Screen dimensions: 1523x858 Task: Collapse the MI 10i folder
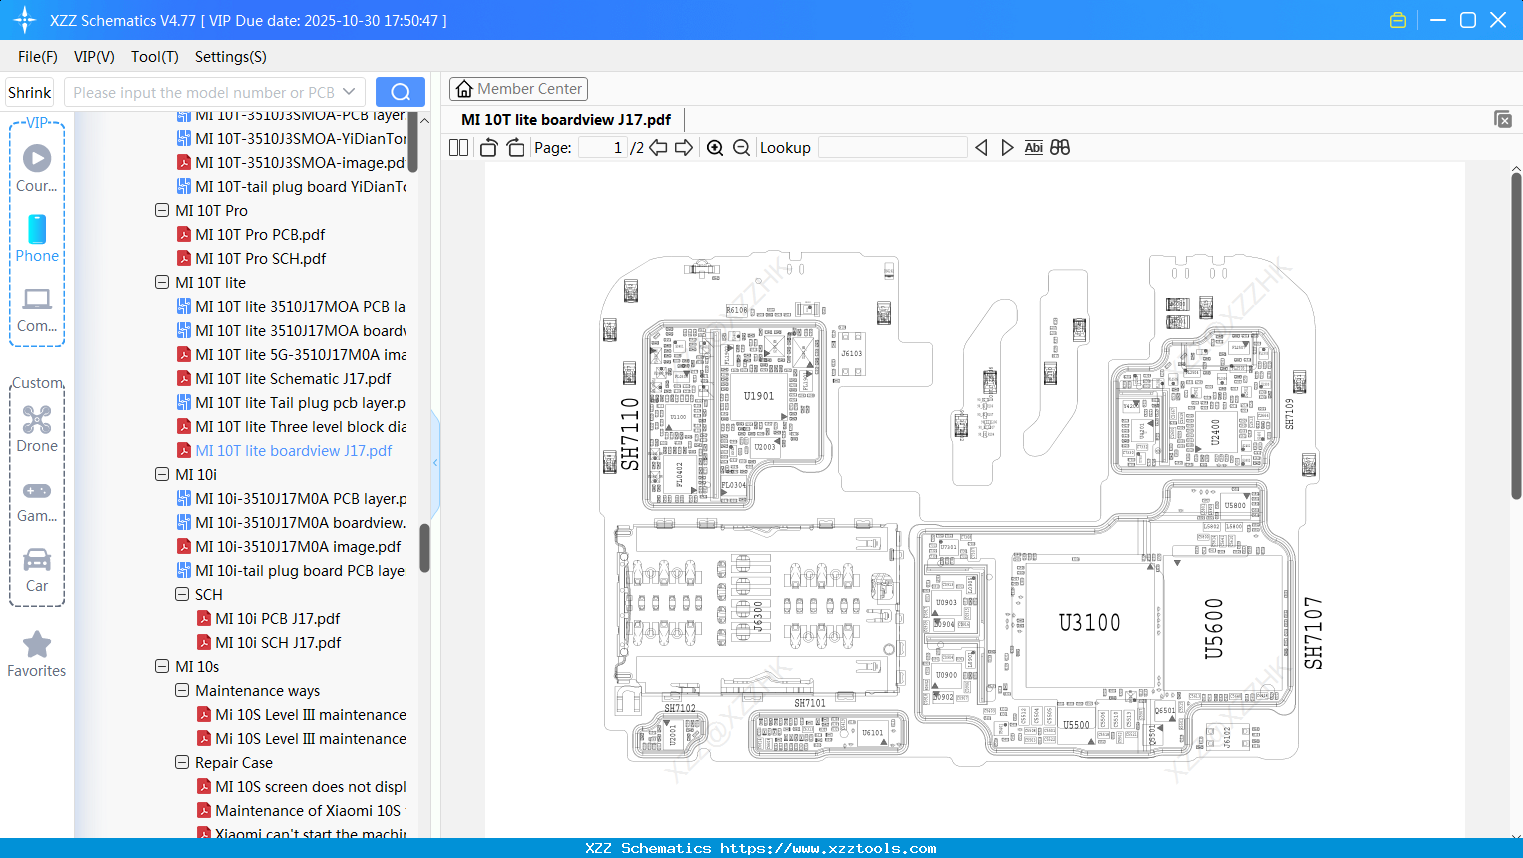162,474
